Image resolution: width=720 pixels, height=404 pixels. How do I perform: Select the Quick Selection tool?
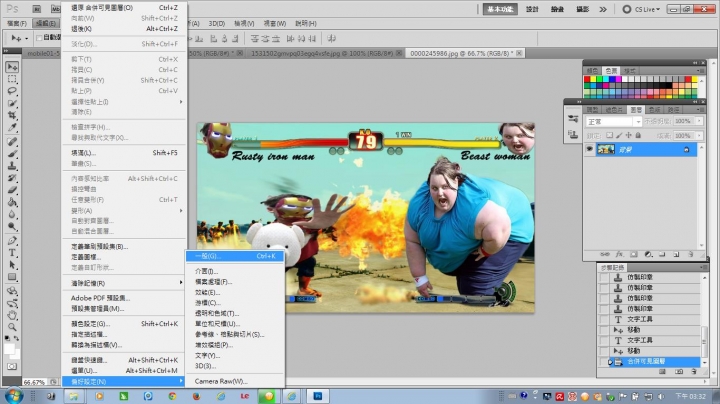[x=12, y=103]
